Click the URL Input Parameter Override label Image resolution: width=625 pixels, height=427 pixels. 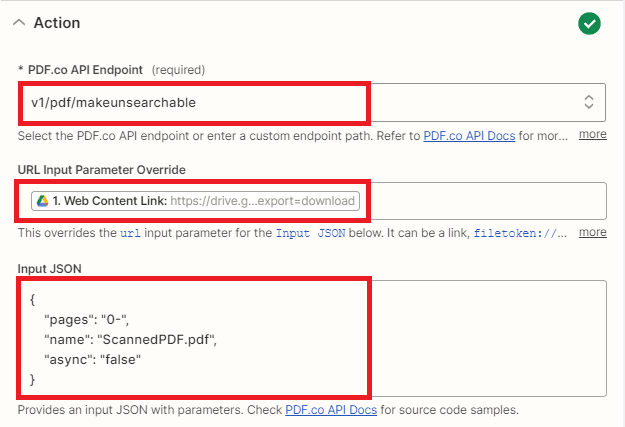pyautogui.click(x=101, y=169)
